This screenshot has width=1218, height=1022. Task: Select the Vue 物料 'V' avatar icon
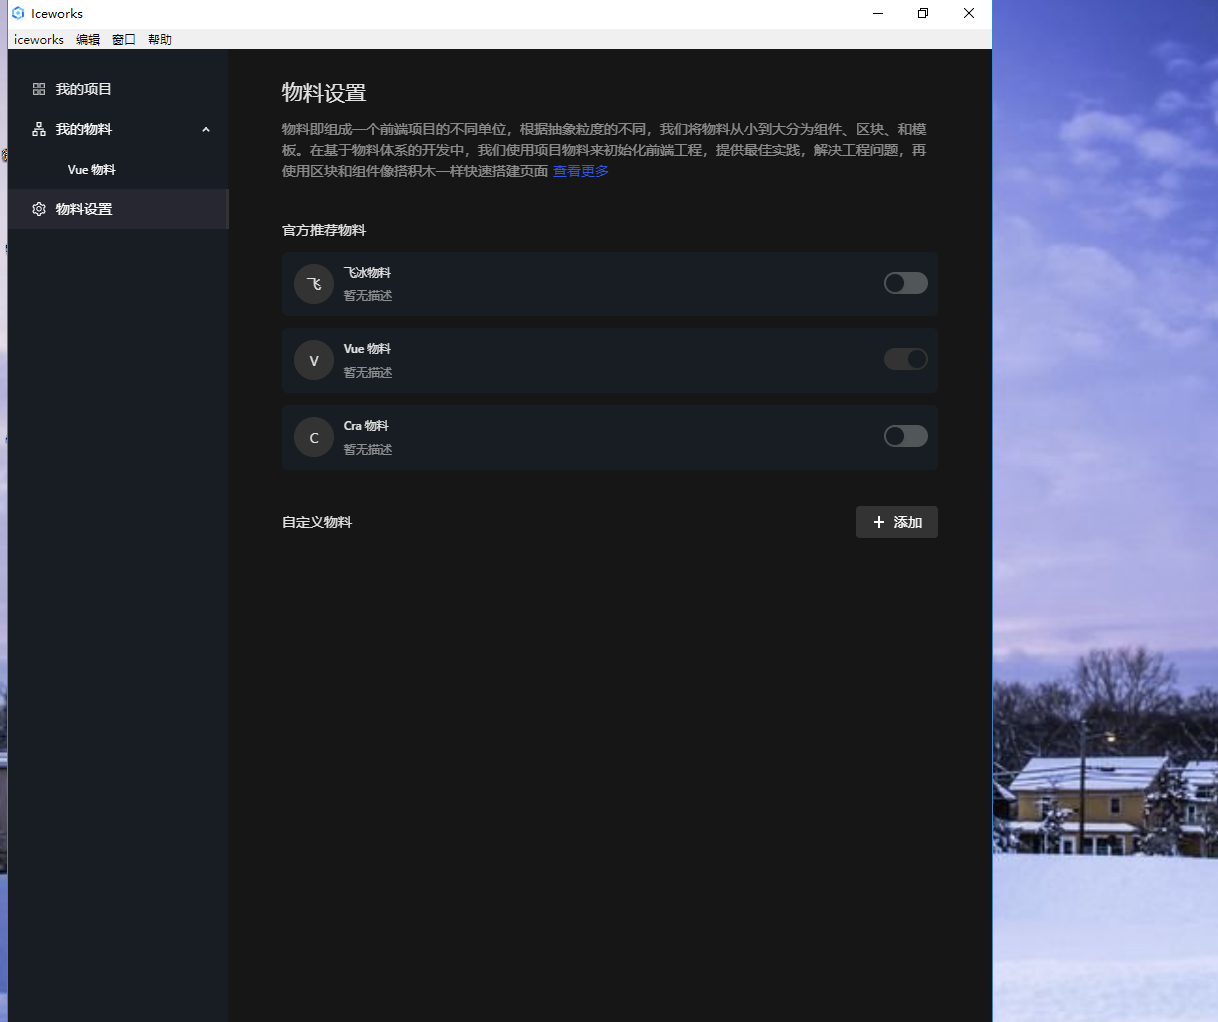[313, 360]
